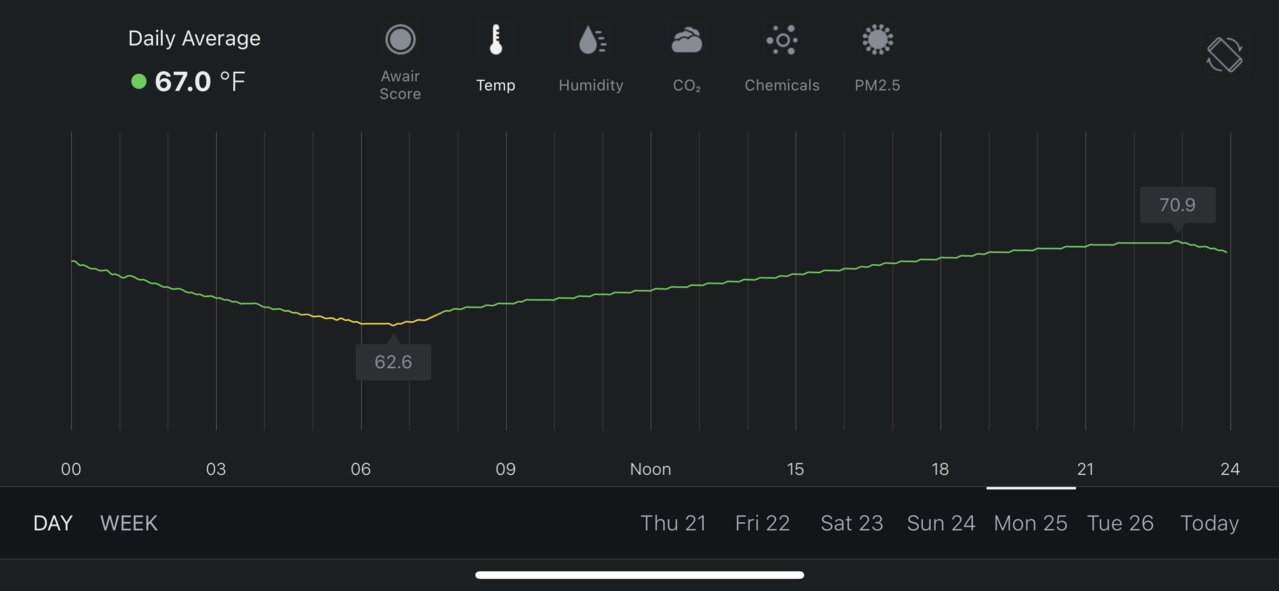Jump to Today's readings

(x=1209, y=523)
